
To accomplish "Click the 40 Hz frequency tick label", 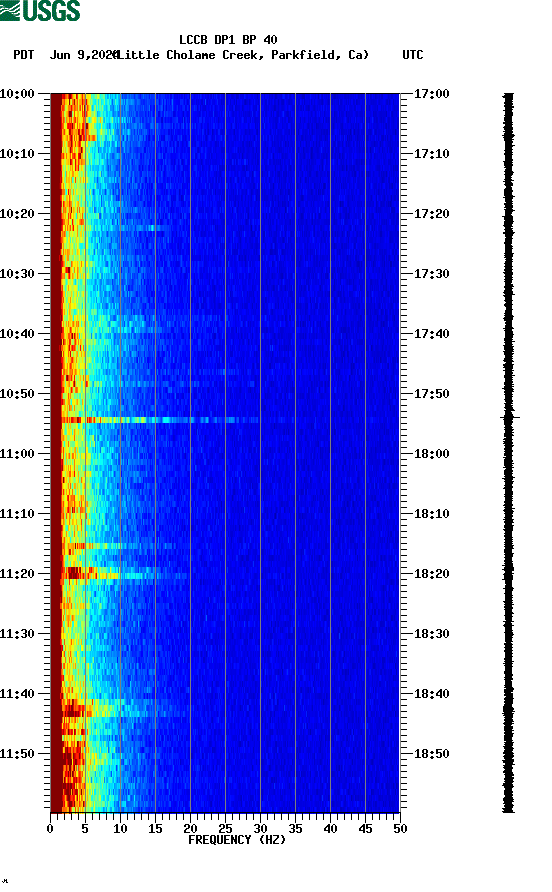I will pos(330,829).
